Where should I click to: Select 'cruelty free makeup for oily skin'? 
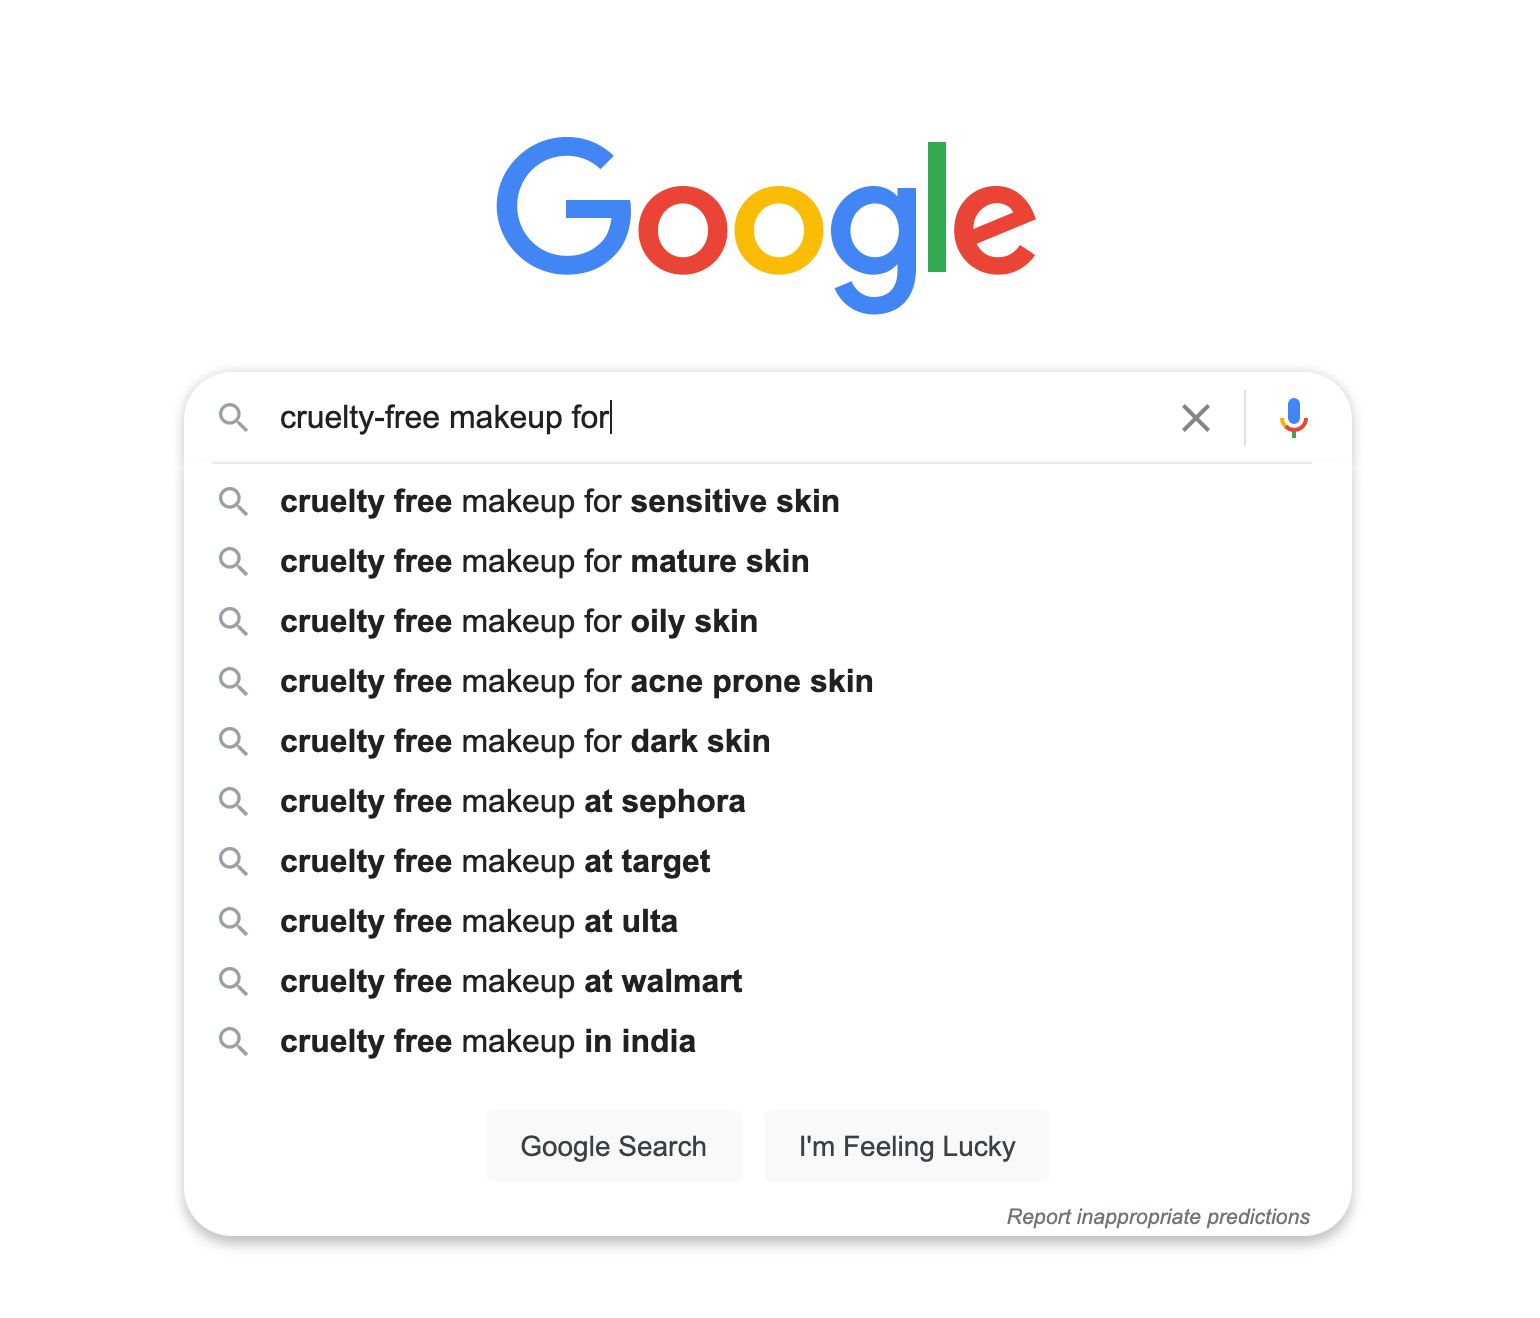tap(518, 621)
